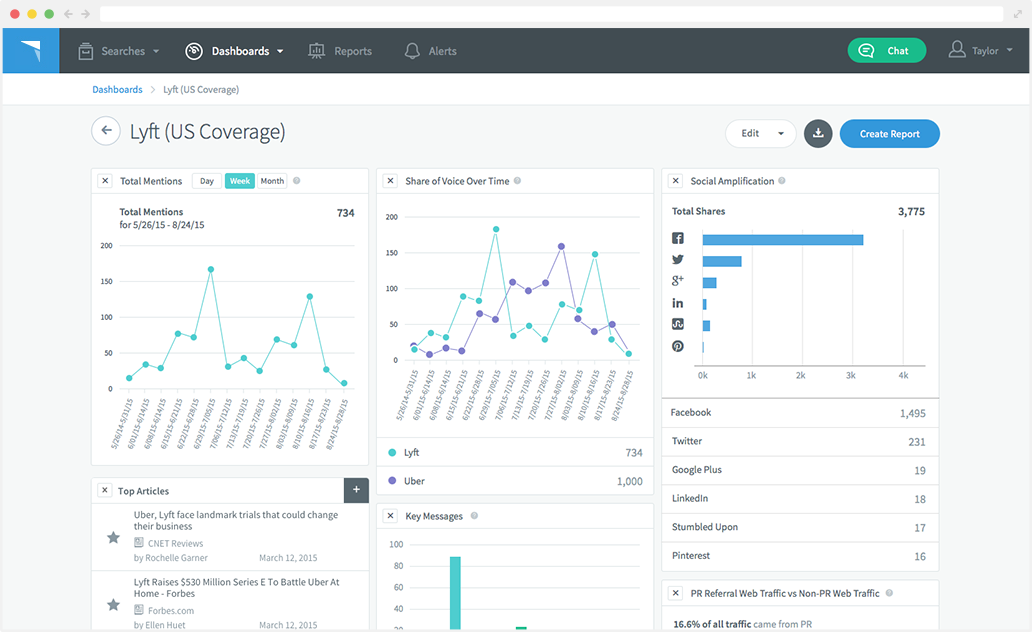Screen dimensions: 1032x632
Task: Click the Dashboards gauge icon
Action: coord(194,51)
